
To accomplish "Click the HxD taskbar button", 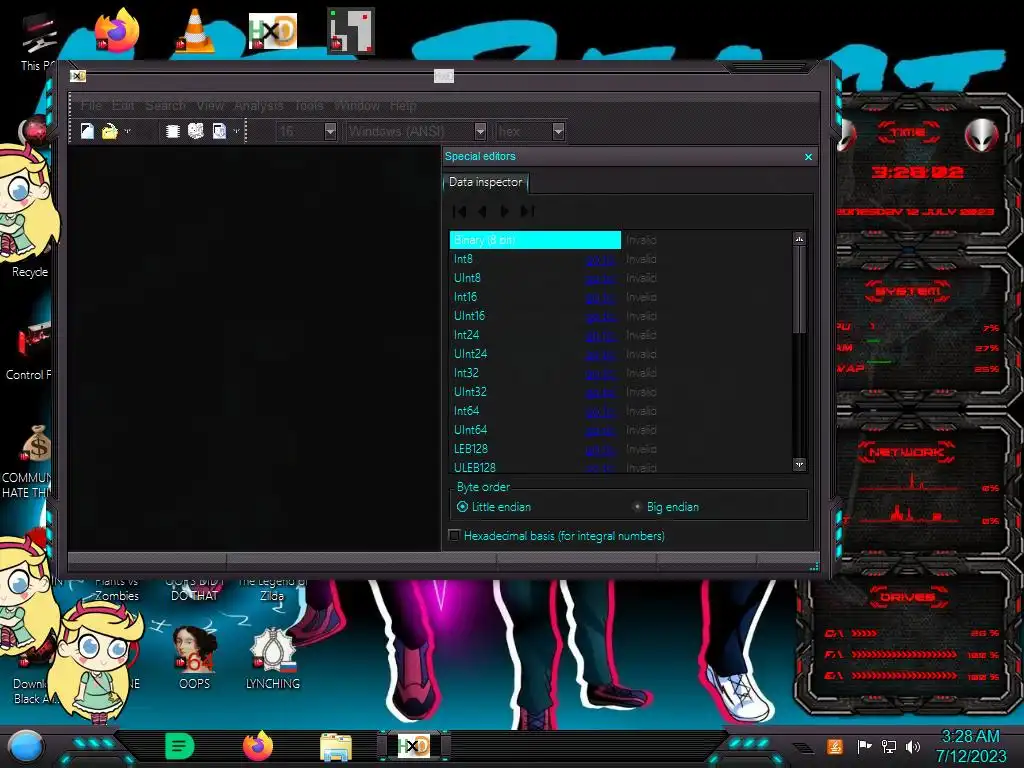I will [413, 746].
